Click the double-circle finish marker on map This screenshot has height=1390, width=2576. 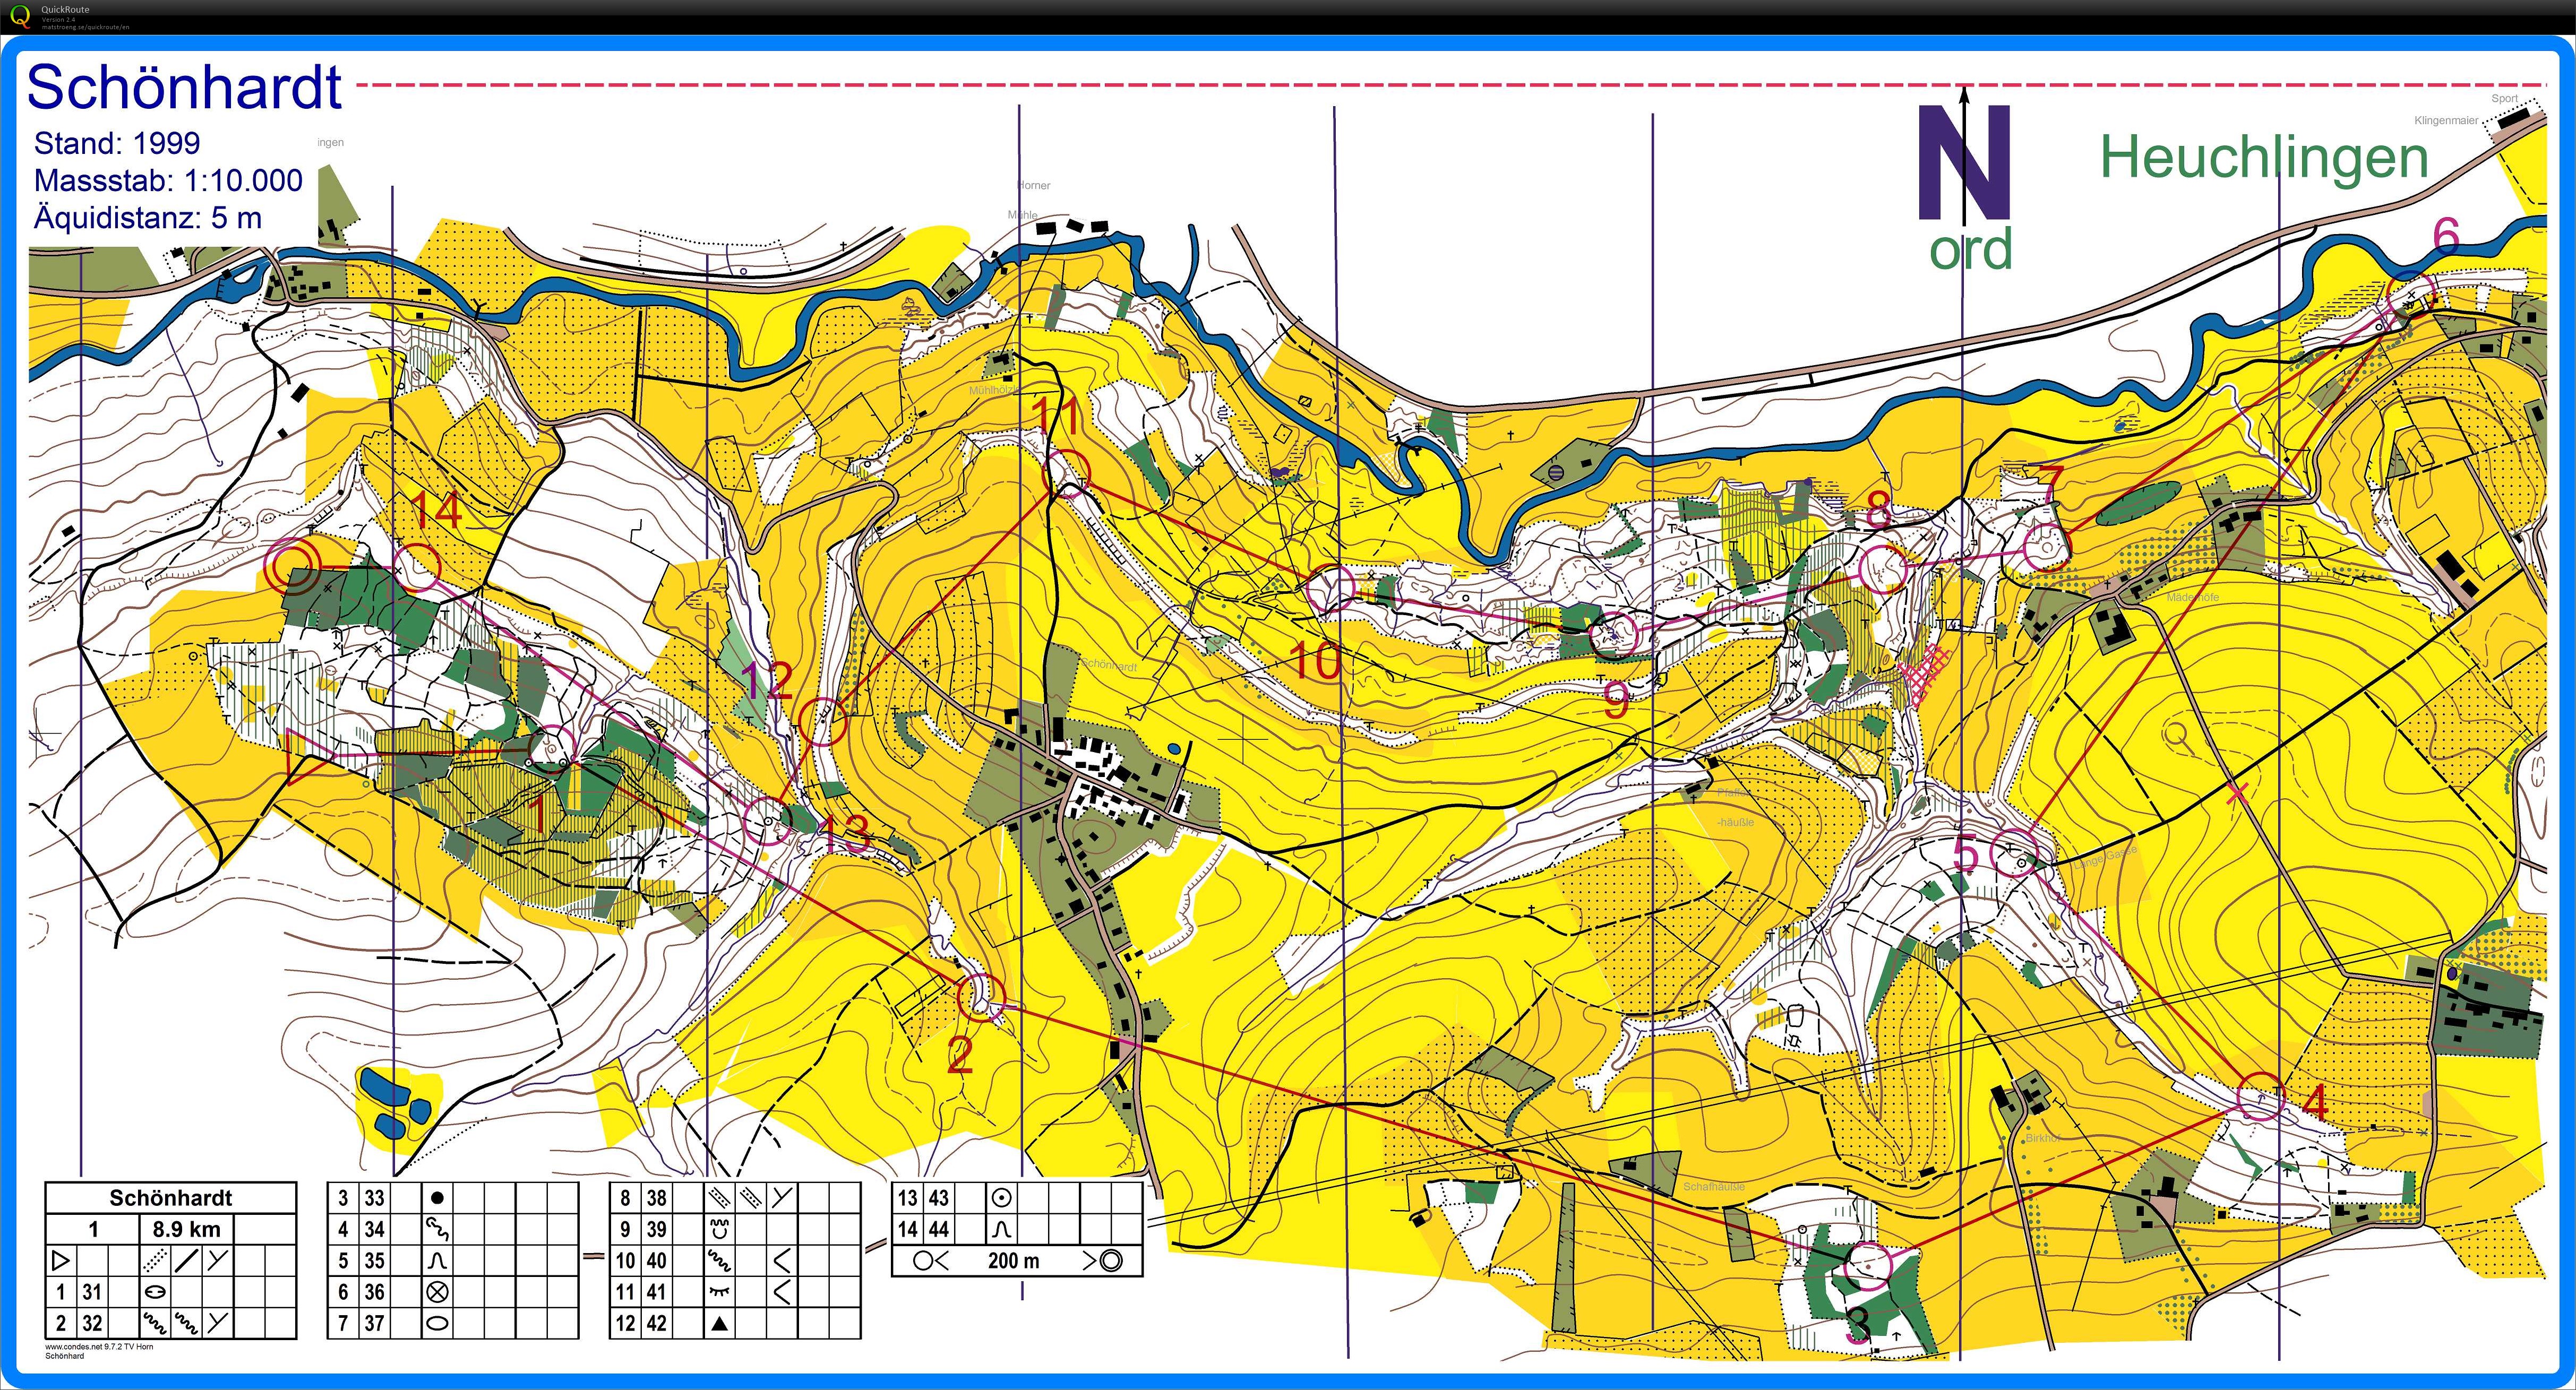point(292,567)
